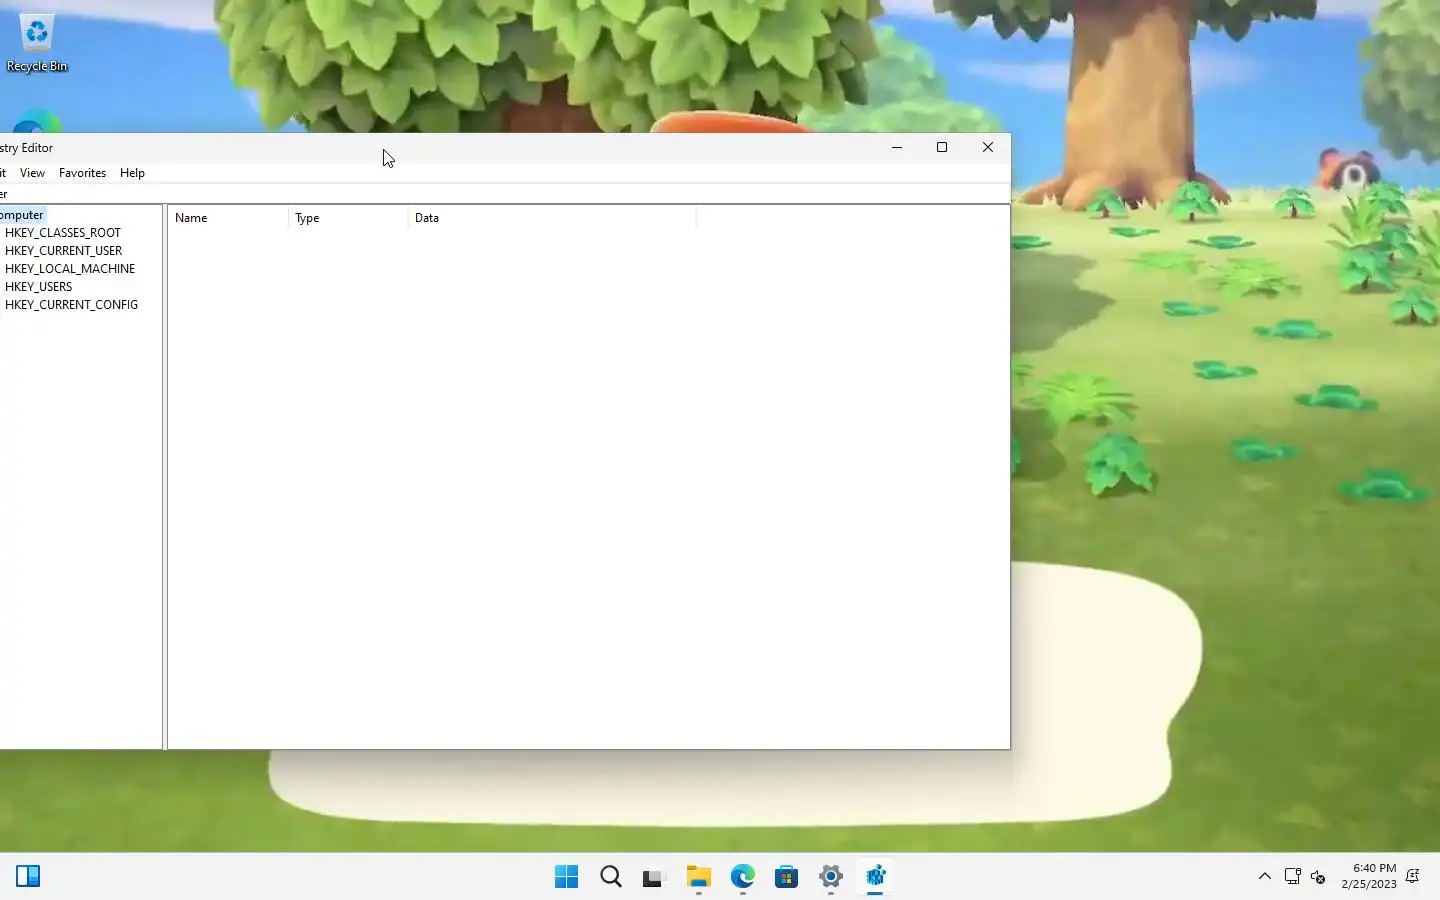Open Microsoft Store from the taskbar
This screenshot has height=900, width=1440.
pyautogui.click(x=786, y=877)
